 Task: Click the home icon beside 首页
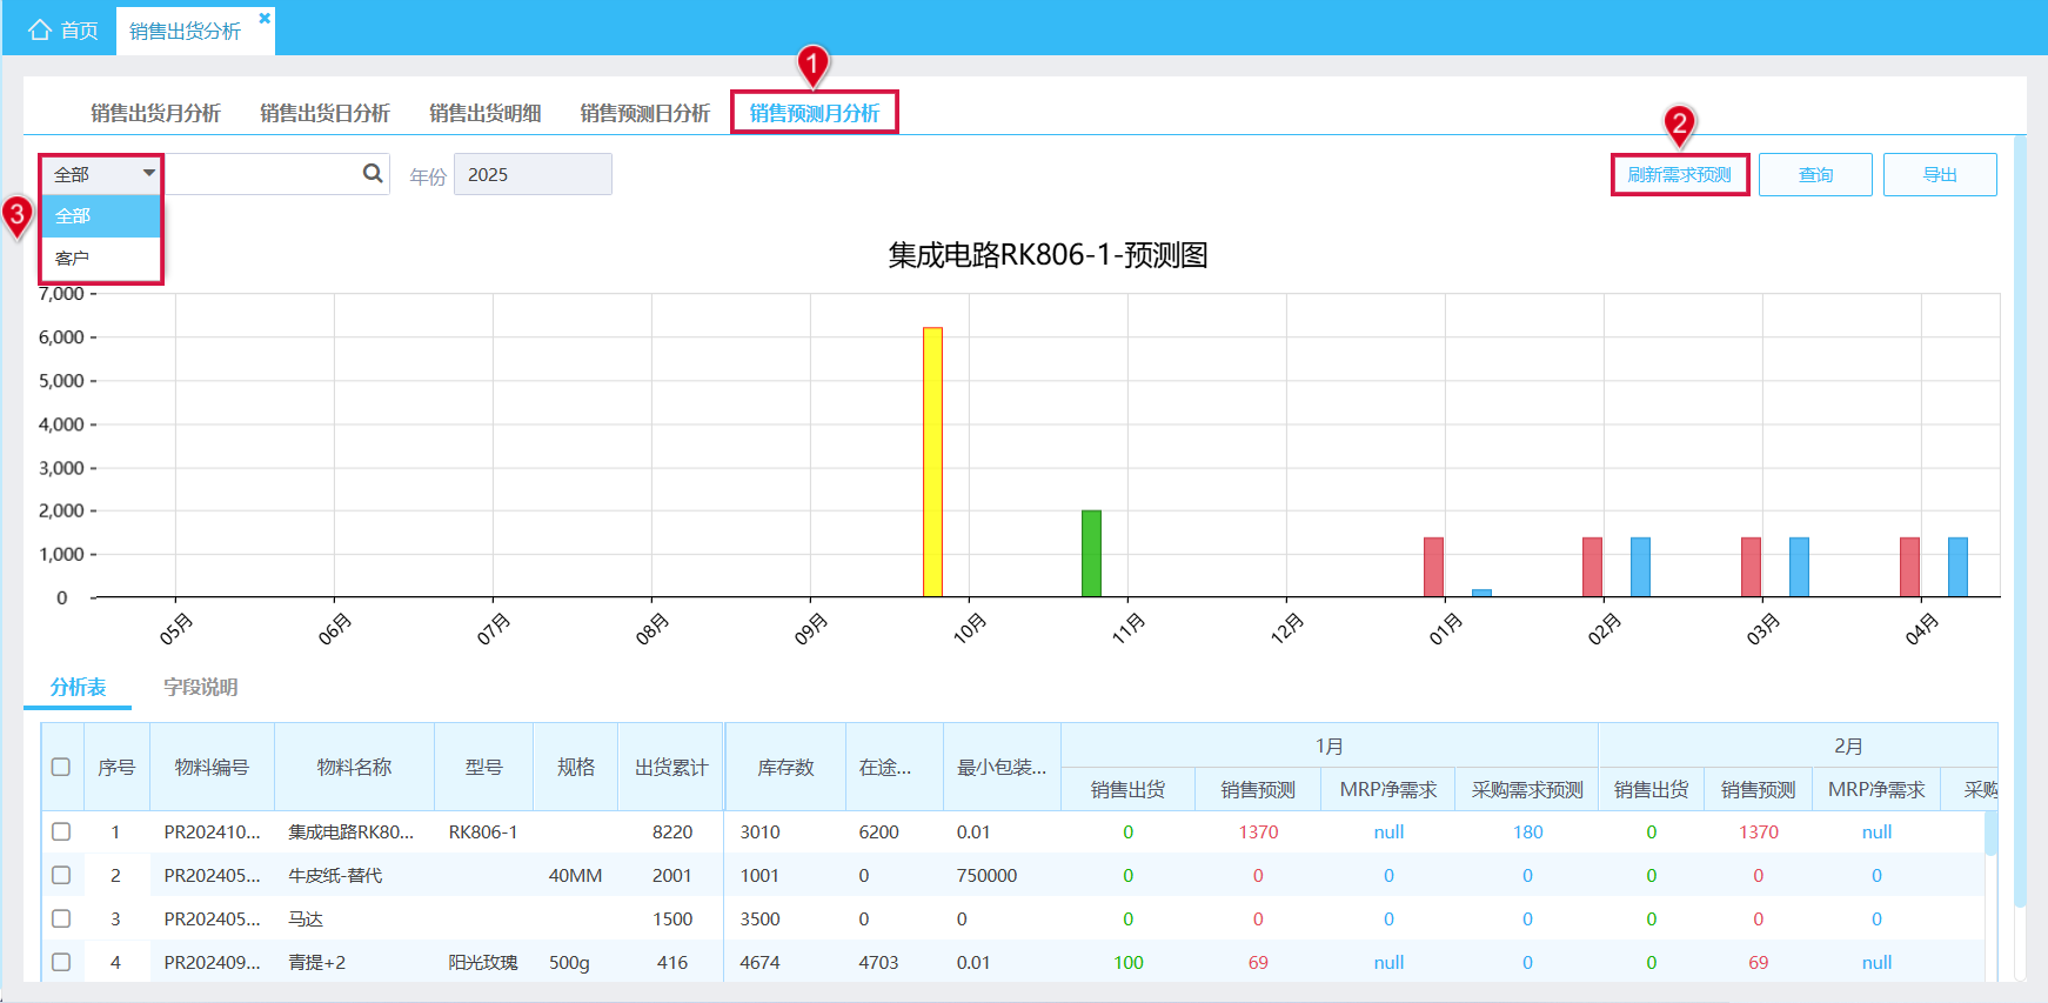point(39,30)
